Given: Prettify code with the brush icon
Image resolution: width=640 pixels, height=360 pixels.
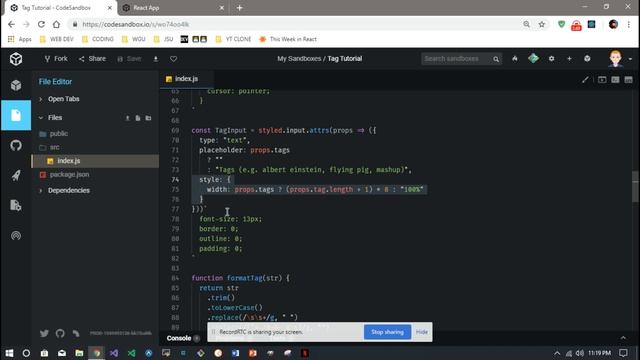Looking at the screenshot, I should 585,80.
